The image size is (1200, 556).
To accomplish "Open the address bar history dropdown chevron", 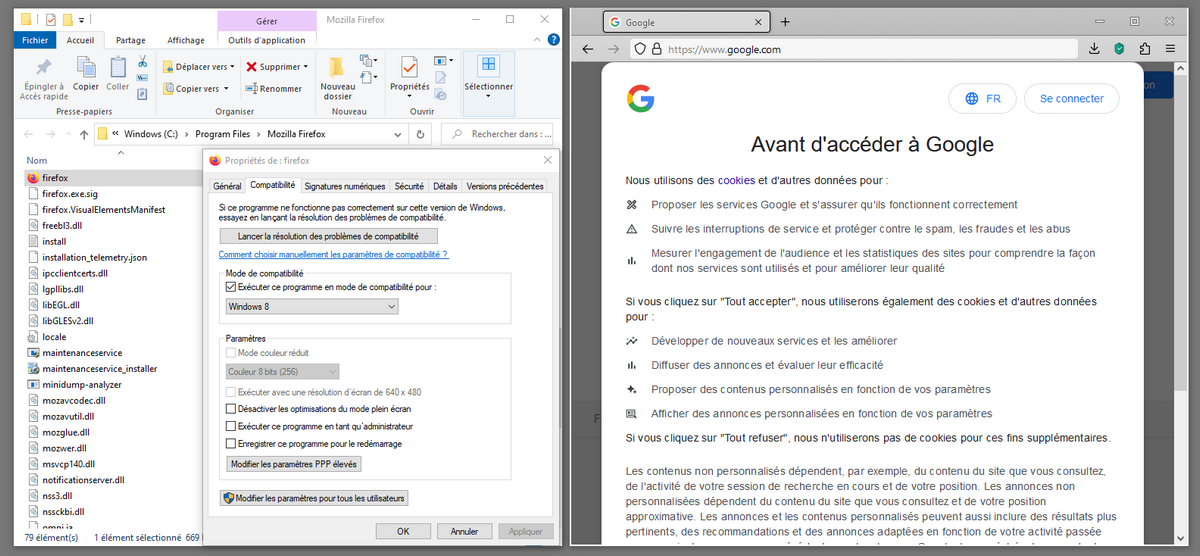I will click(400, 134).
